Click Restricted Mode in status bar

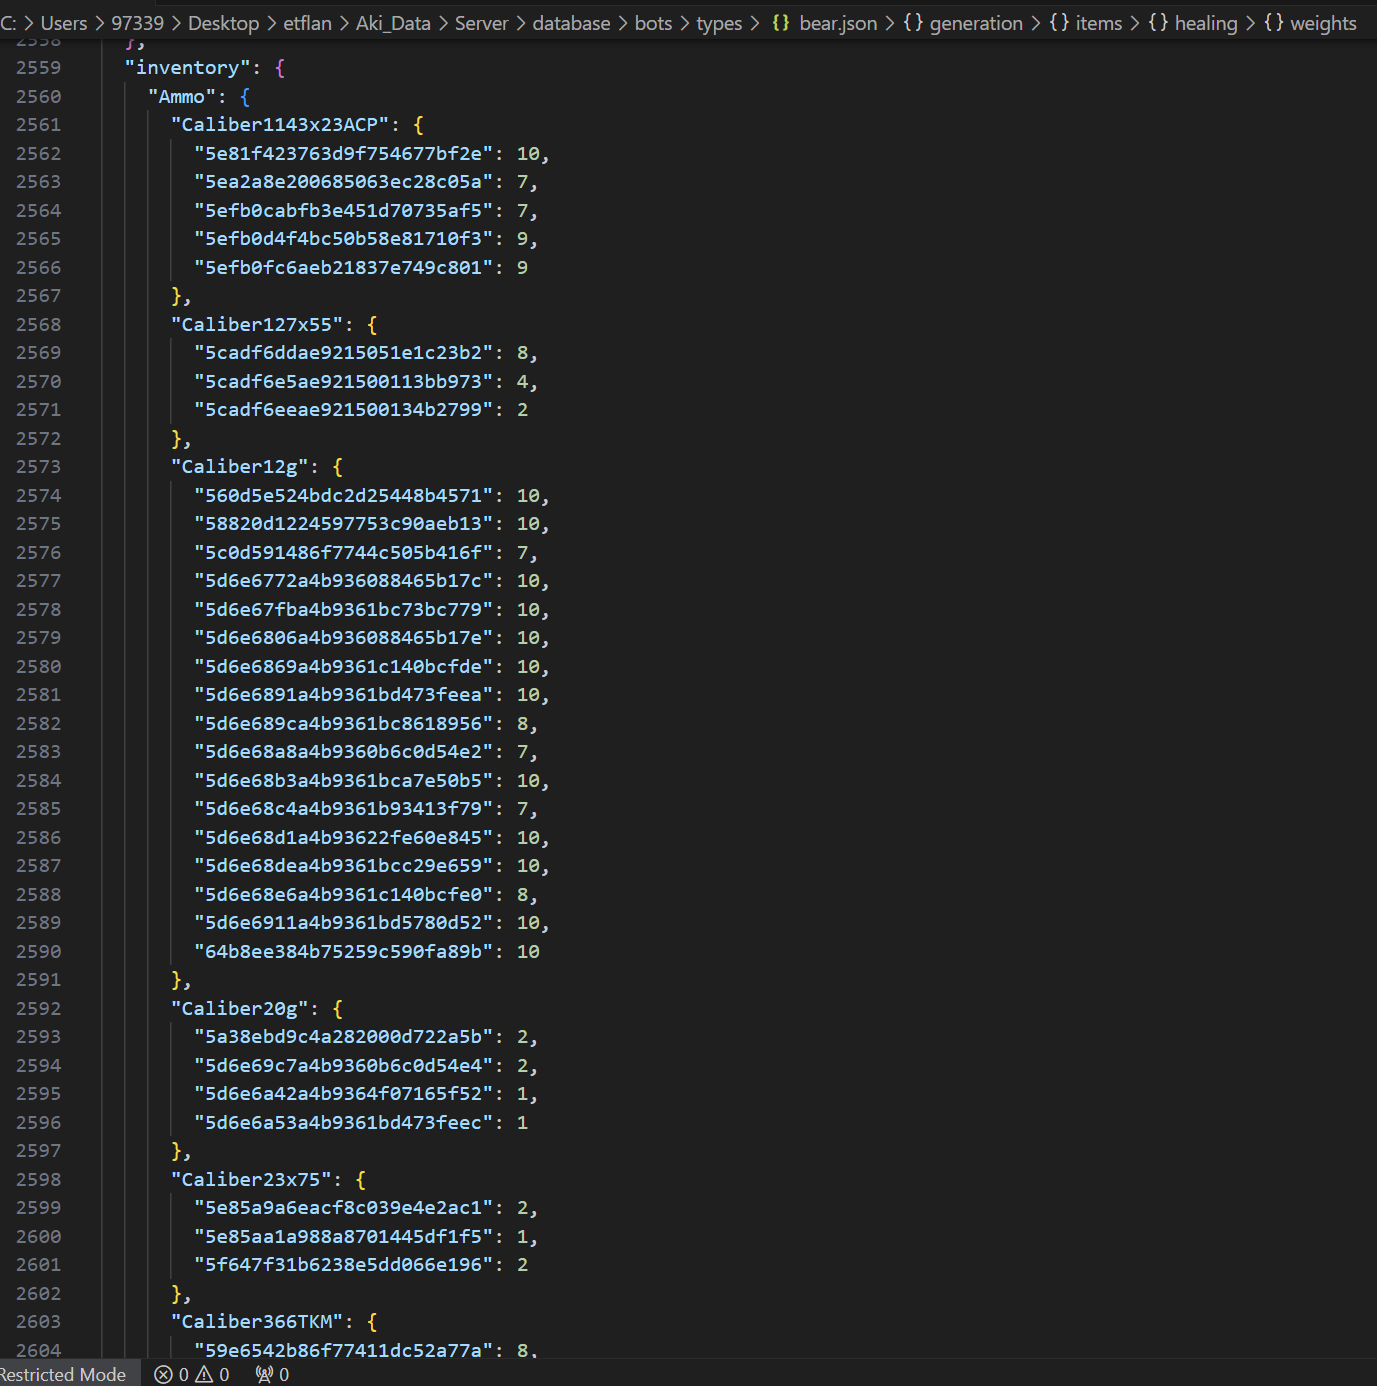point(63,1375)
